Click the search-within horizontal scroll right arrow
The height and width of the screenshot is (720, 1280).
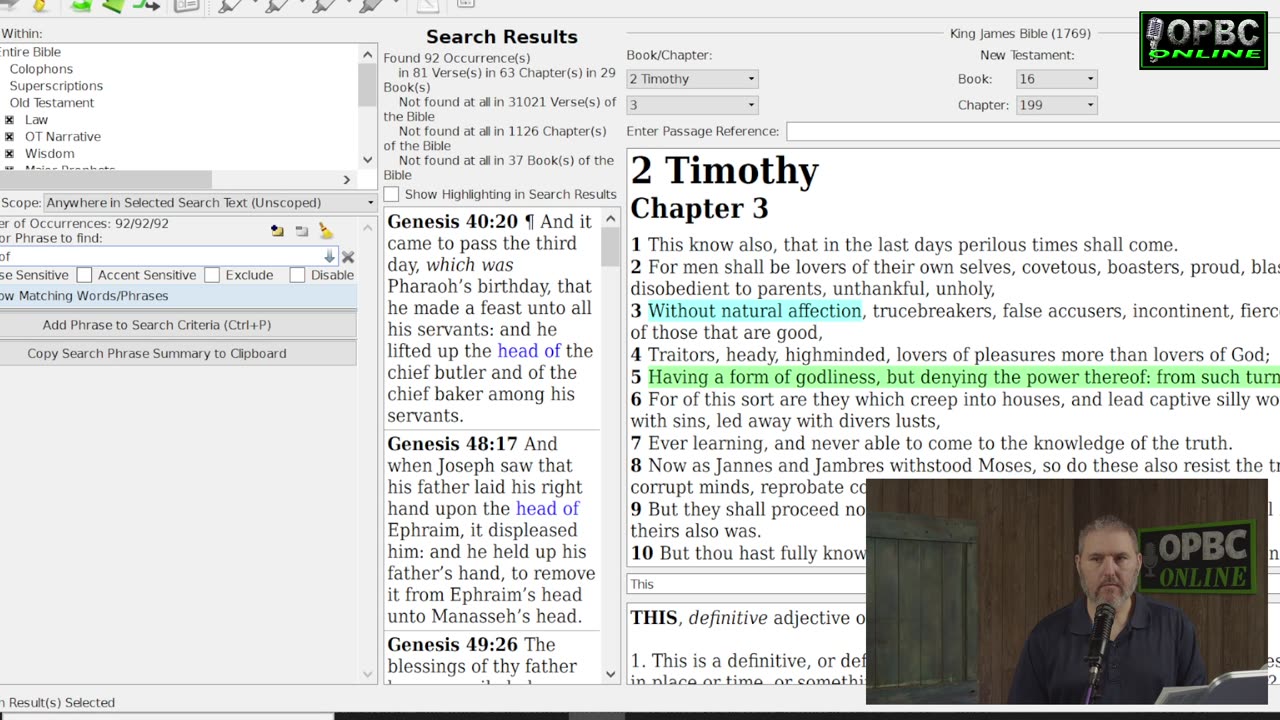[347, 180]
